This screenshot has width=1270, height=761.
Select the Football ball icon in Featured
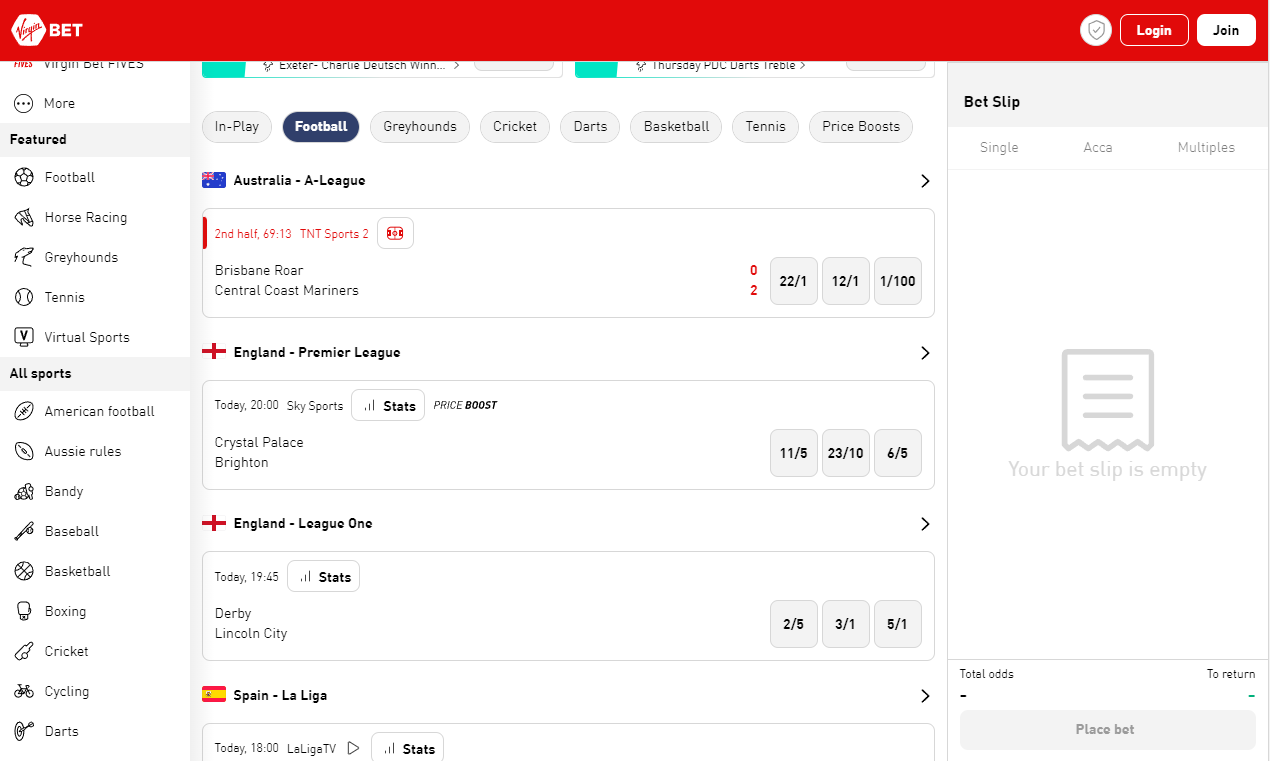24,177
